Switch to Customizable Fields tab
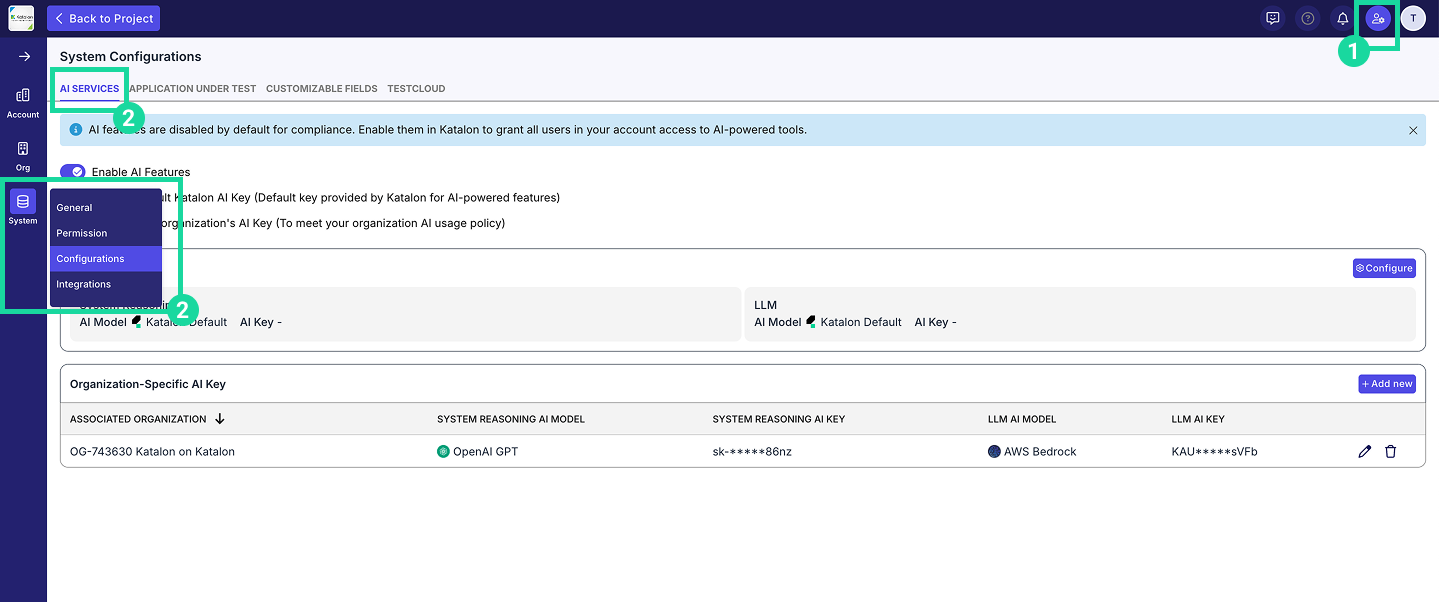The image size is (1439, 602). [x=322, y=89]
